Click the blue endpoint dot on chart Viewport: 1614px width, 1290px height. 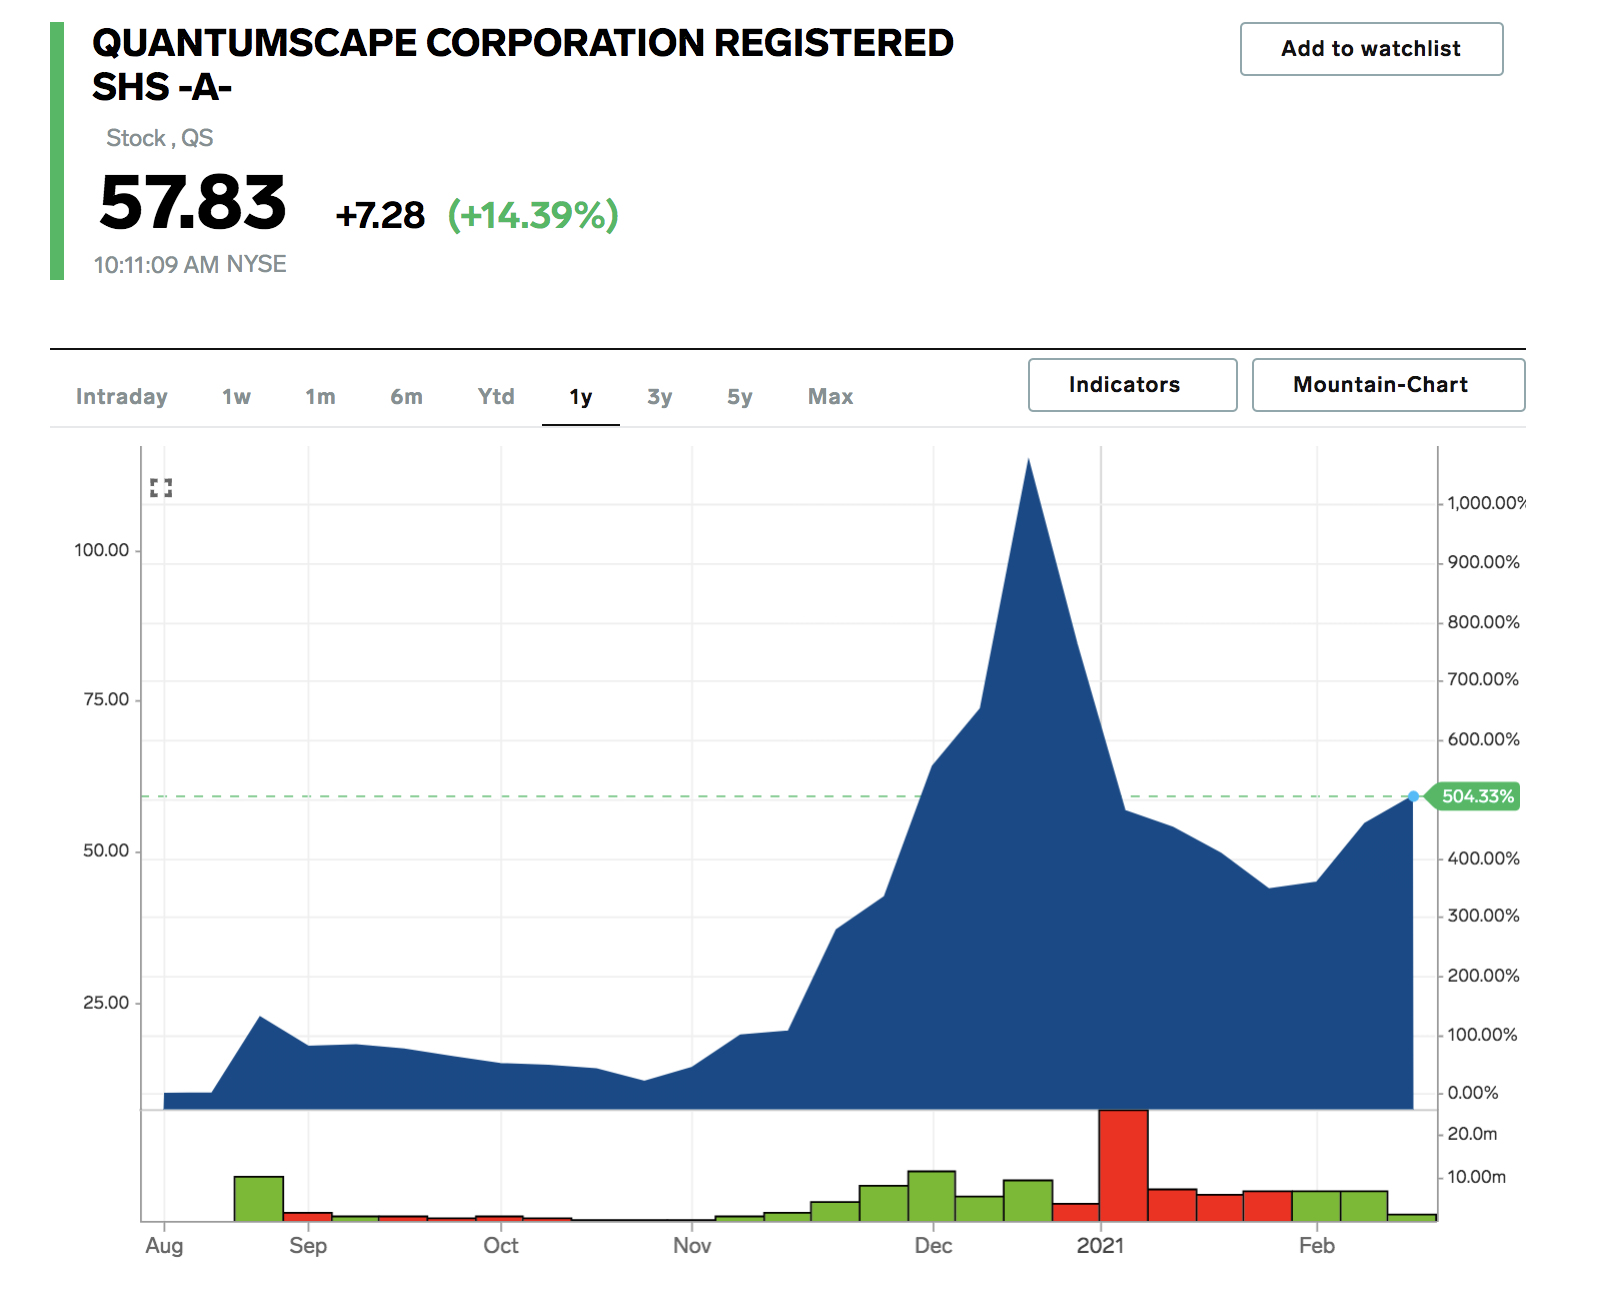(x=1413, y=797)
